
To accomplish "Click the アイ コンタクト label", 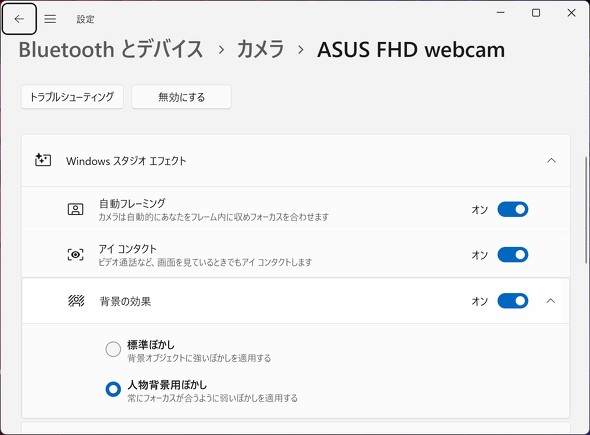I will (x=128, y=249).
